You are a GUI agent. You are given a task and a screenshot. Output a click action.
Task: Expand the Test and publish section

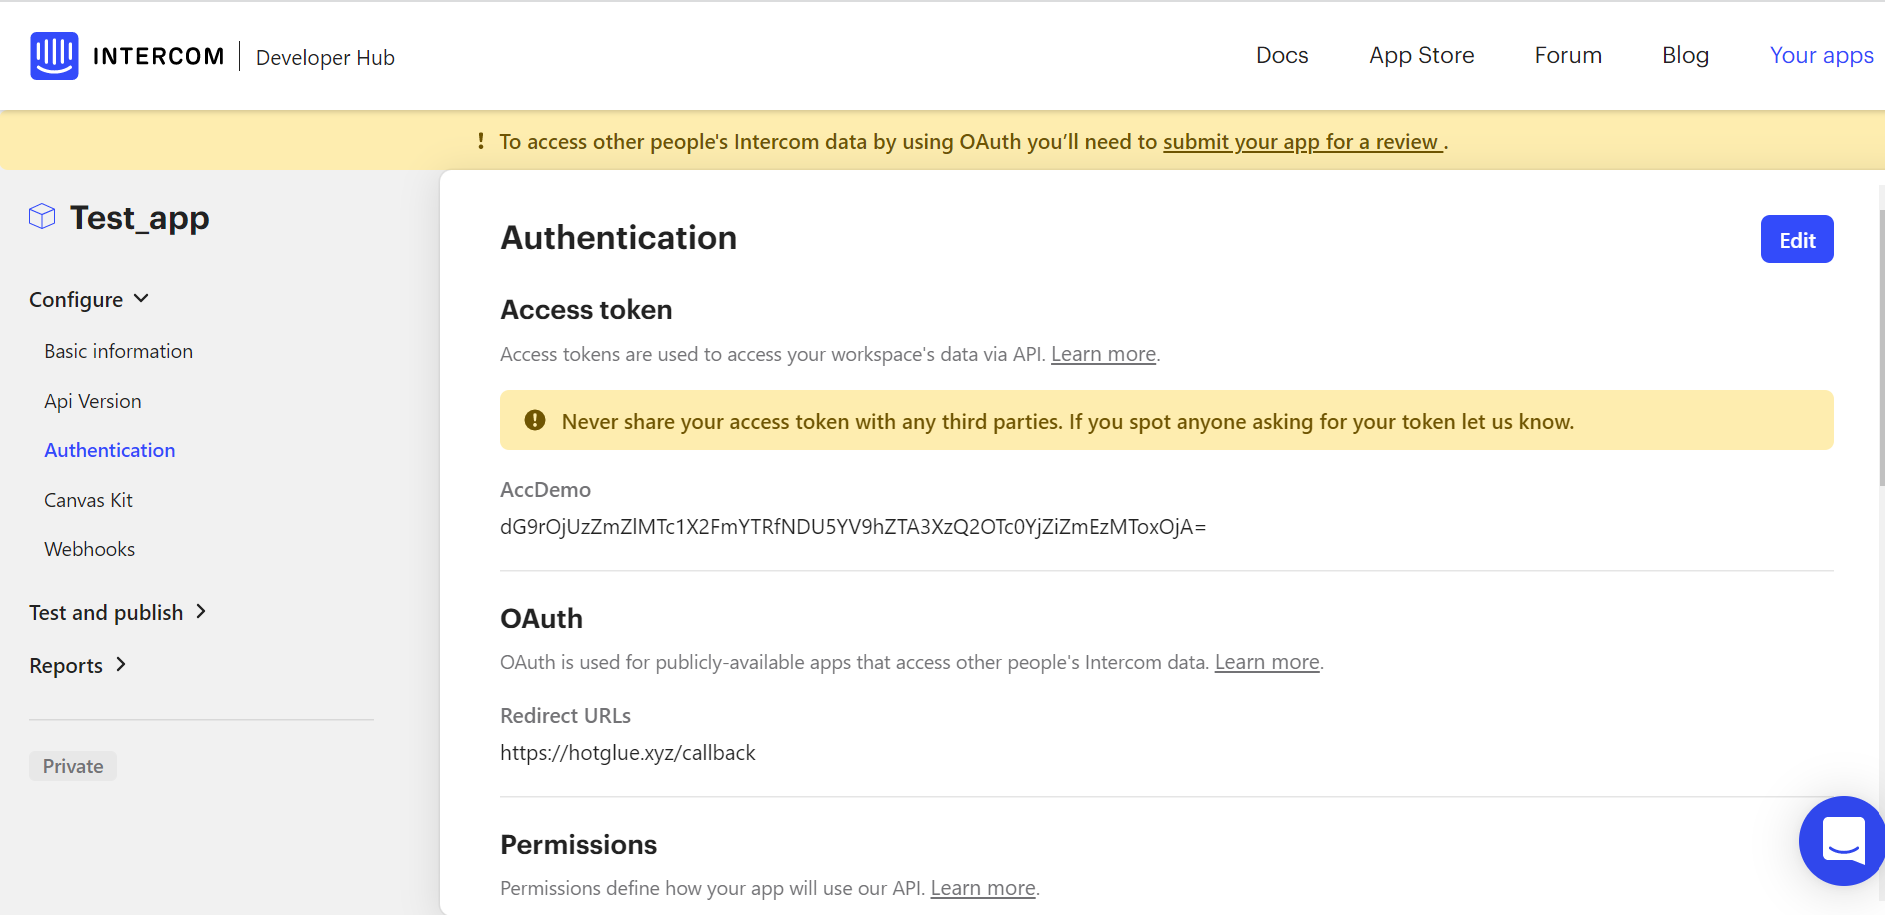click(118, 612)
